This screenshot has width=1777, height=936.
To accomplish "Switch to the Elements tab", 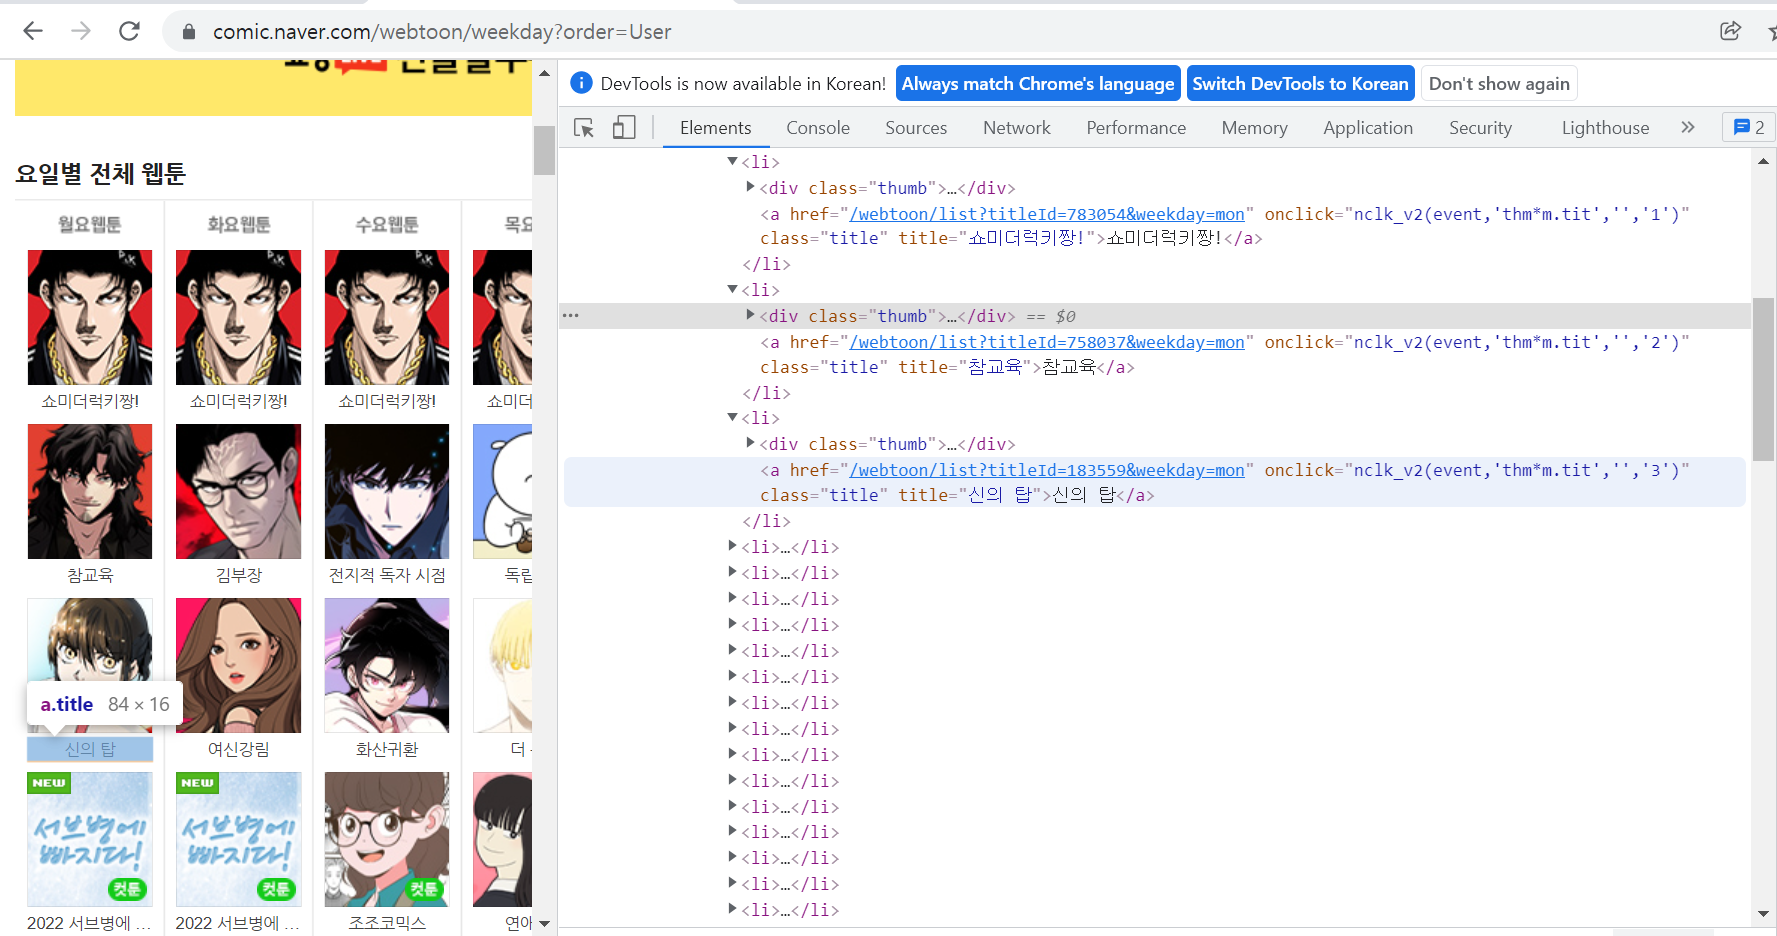I will pos(715,128).
